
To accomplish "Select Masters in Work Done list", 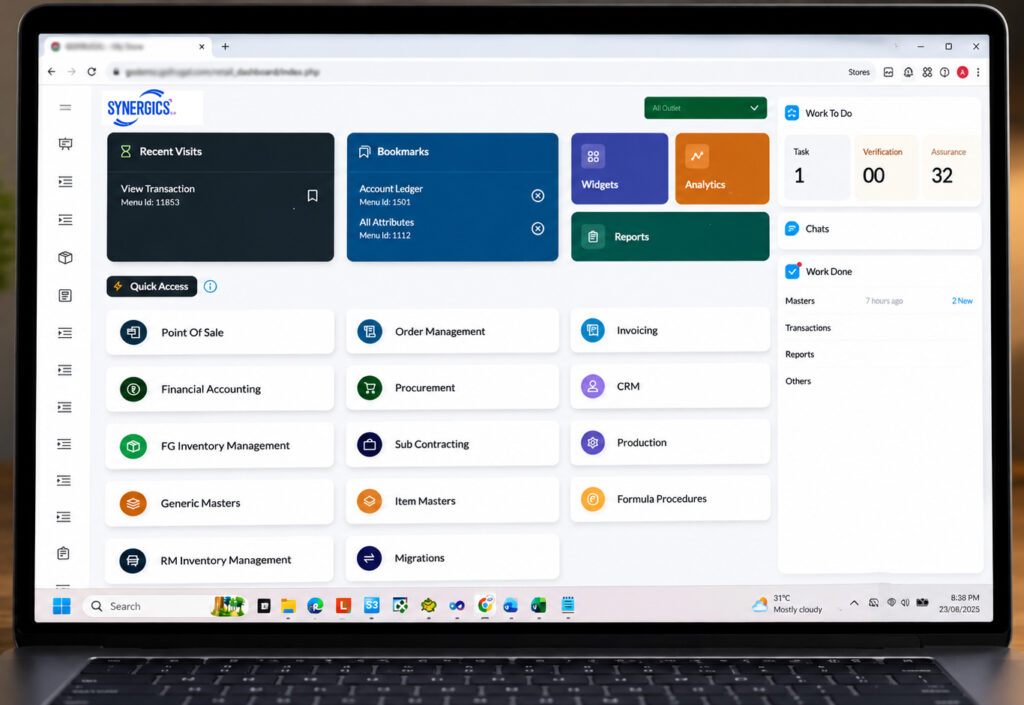I will (800, 301).
